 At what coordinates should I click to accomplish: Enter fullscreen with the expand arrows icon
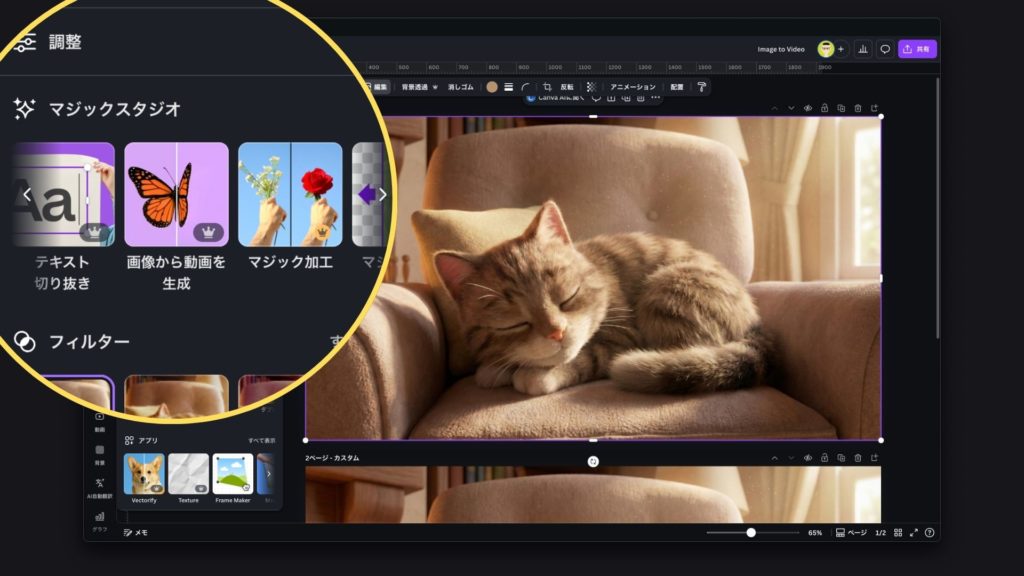pyautogui.click(x=913, y=533)
